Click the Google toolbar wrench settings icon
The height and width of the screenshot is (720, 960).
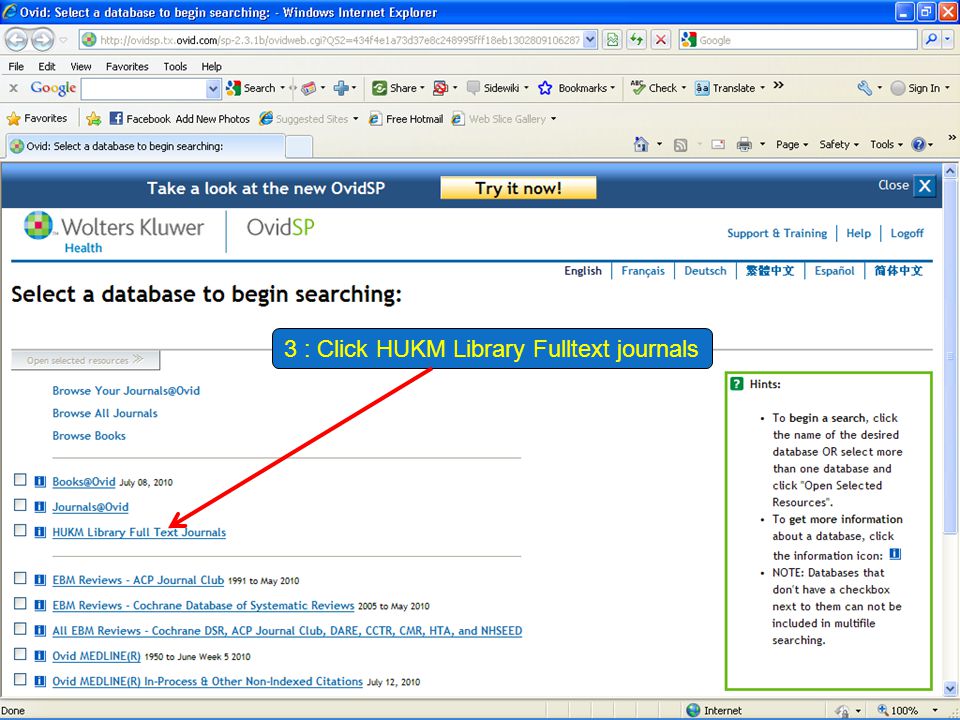coord(864,88)
